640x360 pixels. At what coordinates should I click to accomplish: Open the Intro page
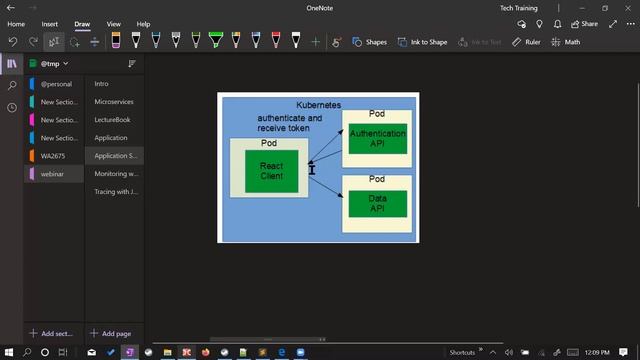114,84
